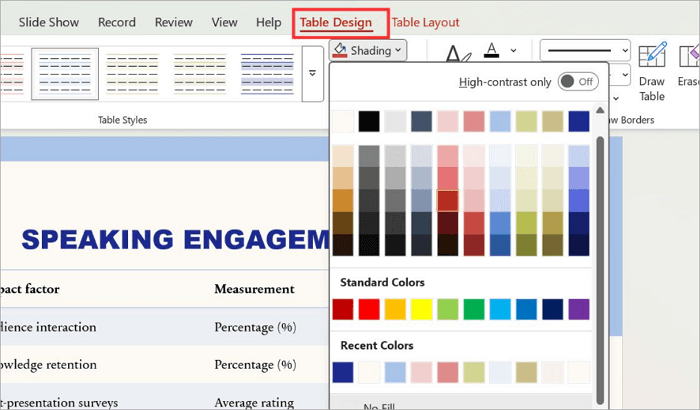The image size is (700, 410).
Task: Switch to the Table Layout tab
Action: 425,22
